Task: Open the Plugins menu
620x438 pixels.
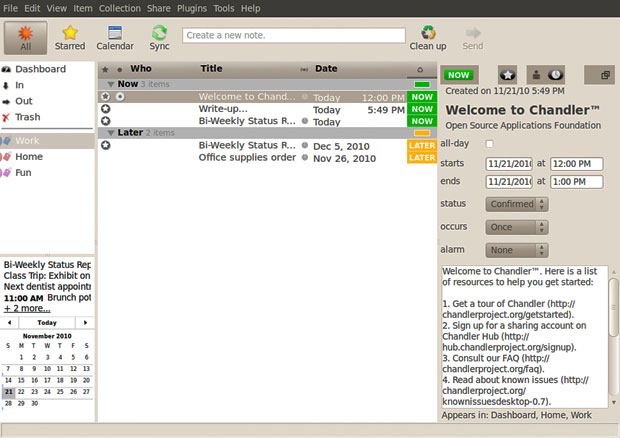Action: tap(192, 8)
